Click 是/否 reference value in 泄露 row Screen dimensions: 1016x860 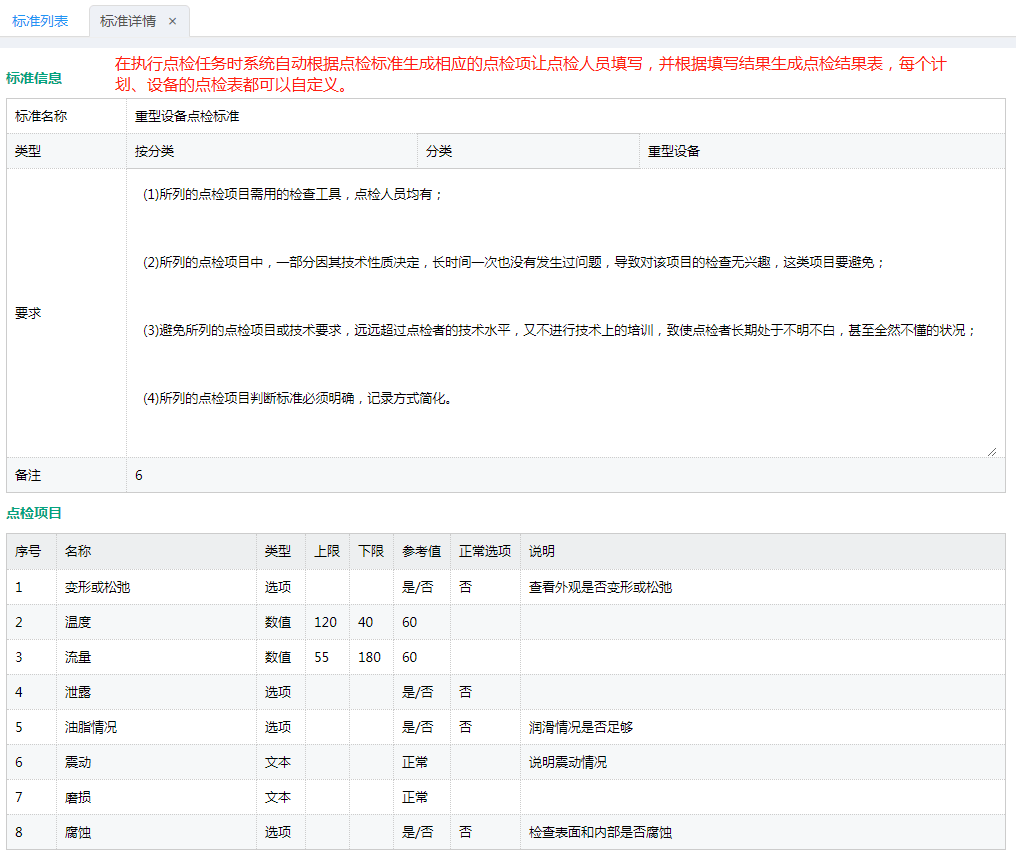point(417,692)
